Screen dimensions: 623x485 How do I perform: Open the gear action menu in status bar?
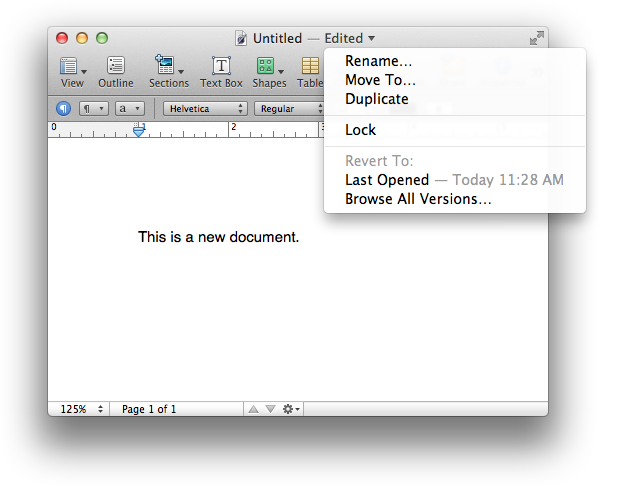[291, 409]
